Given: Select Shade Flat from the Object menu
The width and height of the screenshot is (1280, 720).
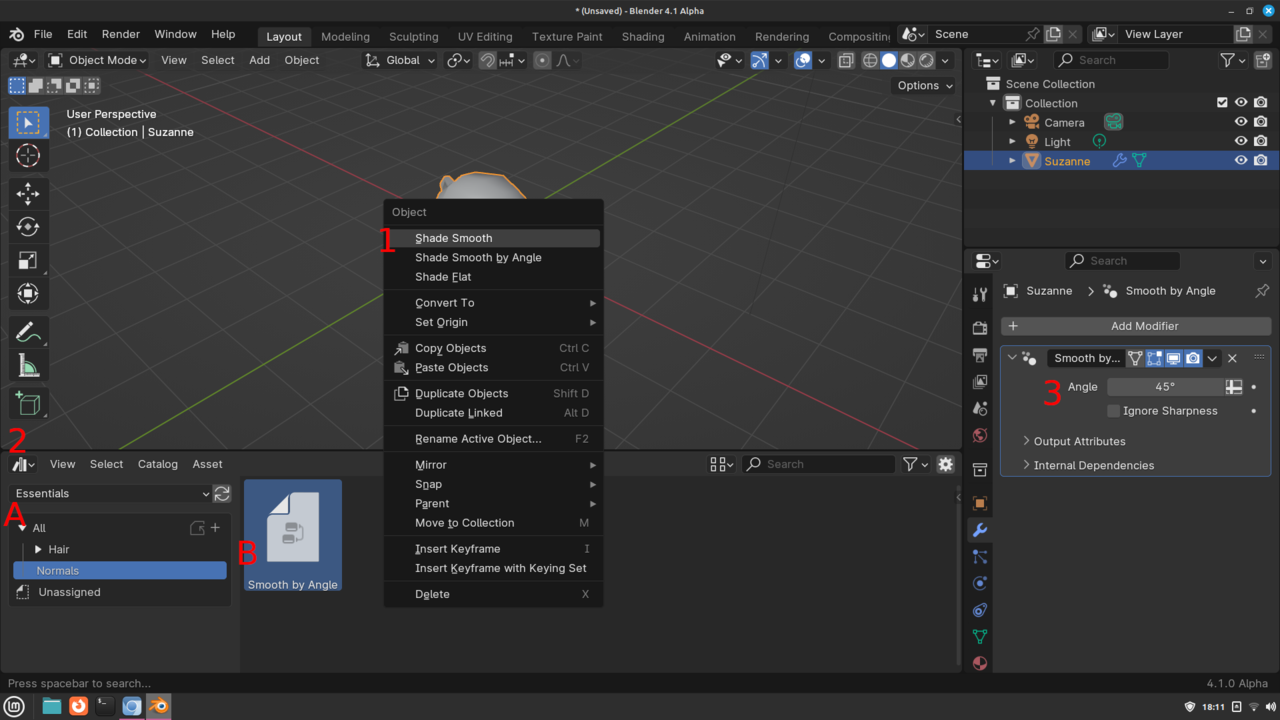Looking at the screenshot, I should click(493, 277).
